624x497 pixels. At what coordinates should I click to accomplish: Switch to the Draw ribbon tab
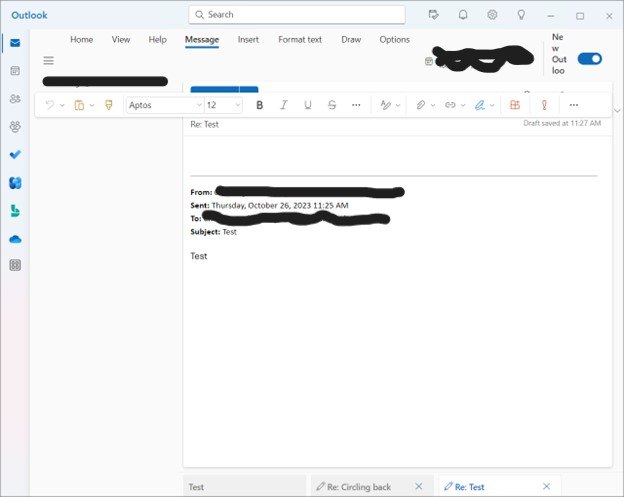(351, 39)
